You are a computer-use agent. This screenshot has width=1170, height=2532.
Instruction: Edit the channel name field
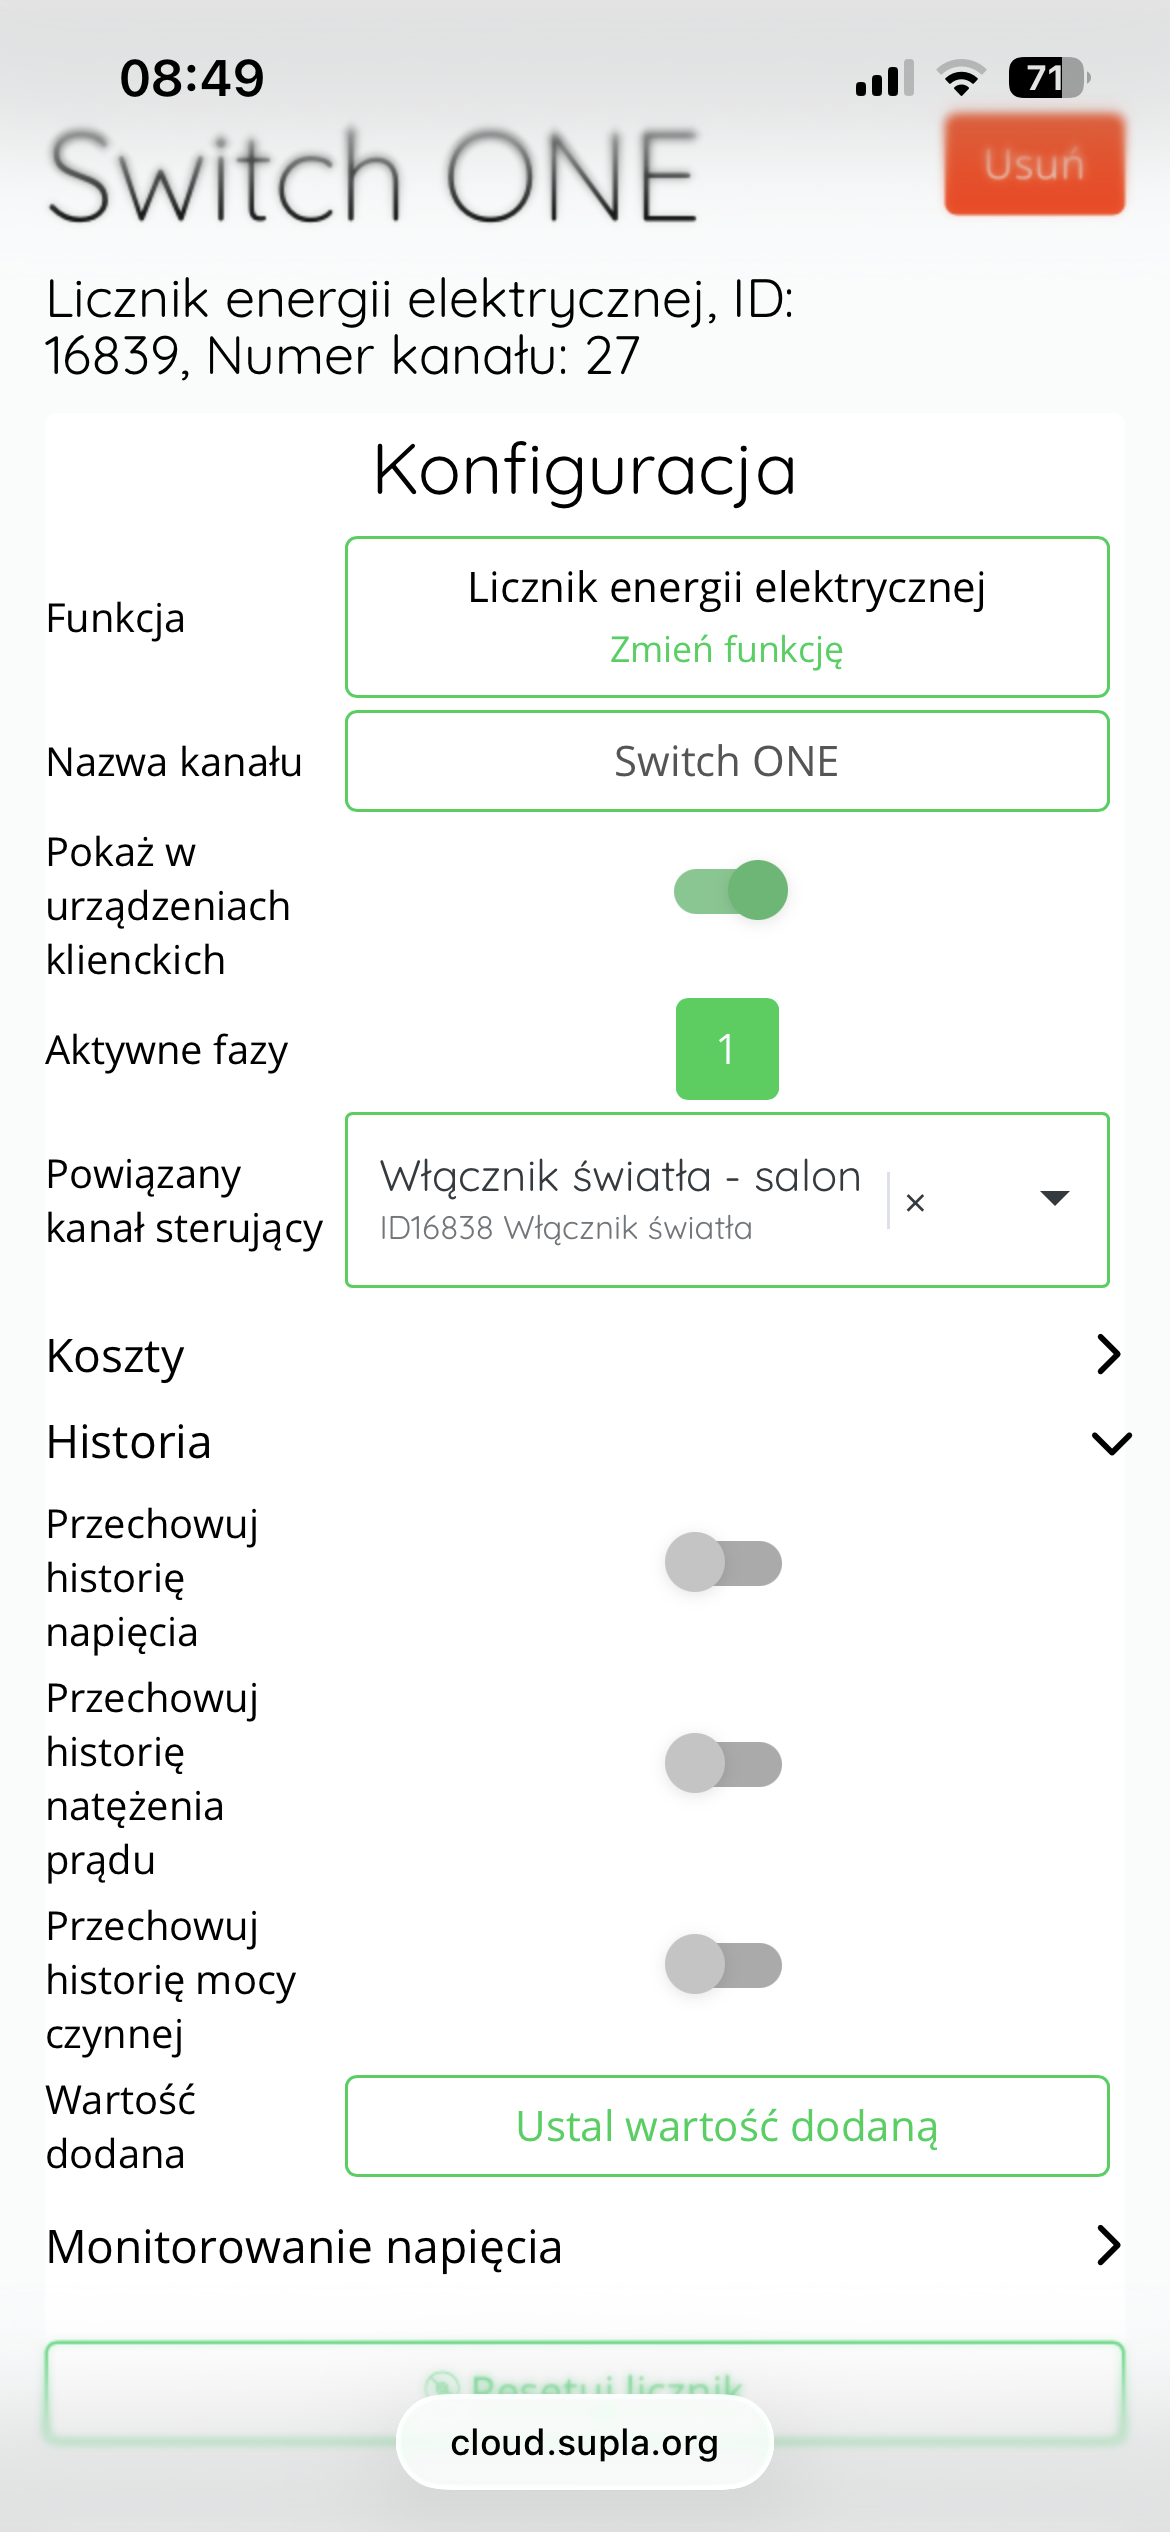coord(727,761)
